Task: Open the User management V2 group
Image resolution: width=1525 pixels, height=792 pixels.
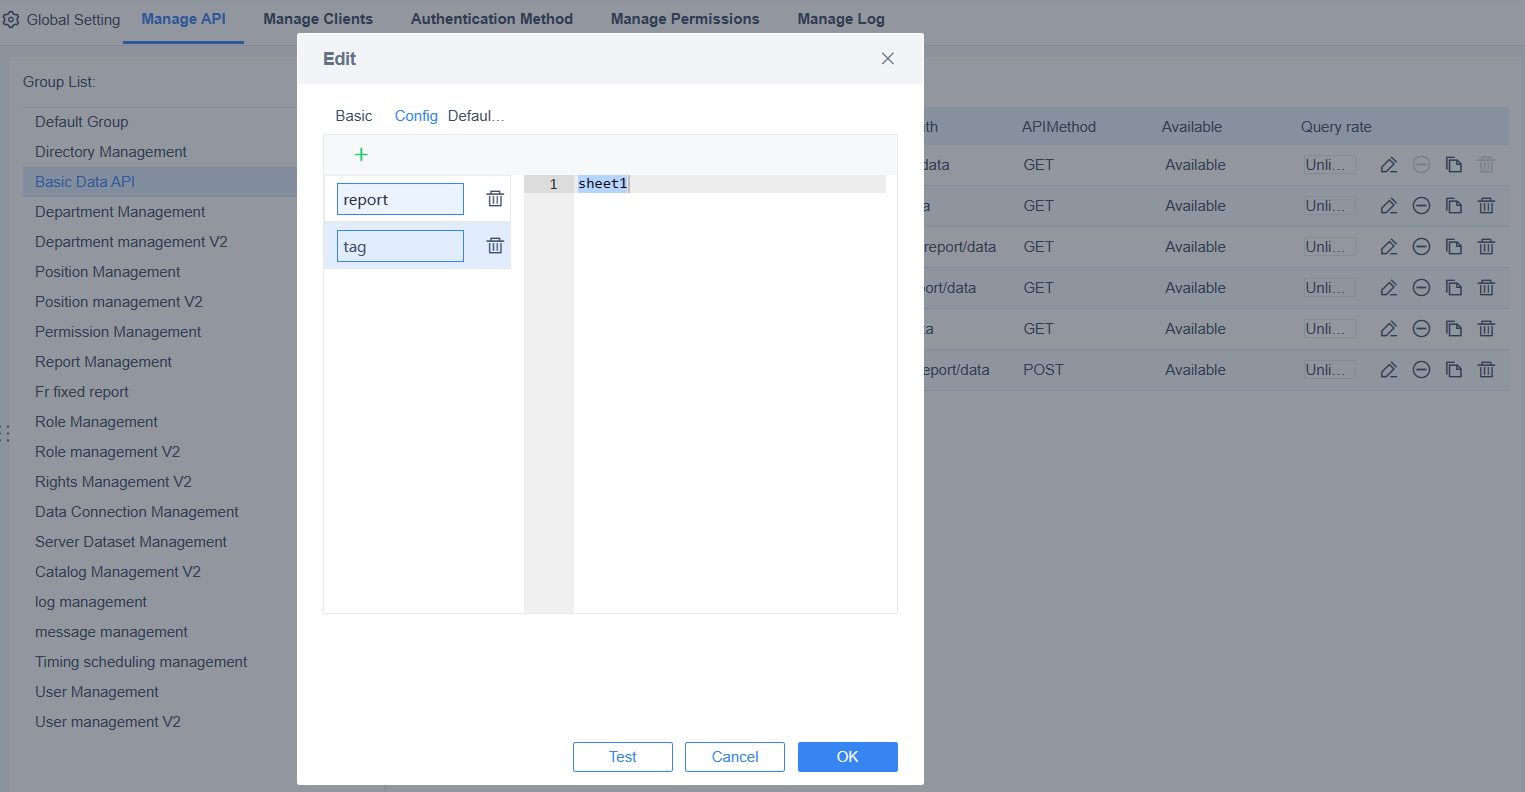Action: [108, 722]
